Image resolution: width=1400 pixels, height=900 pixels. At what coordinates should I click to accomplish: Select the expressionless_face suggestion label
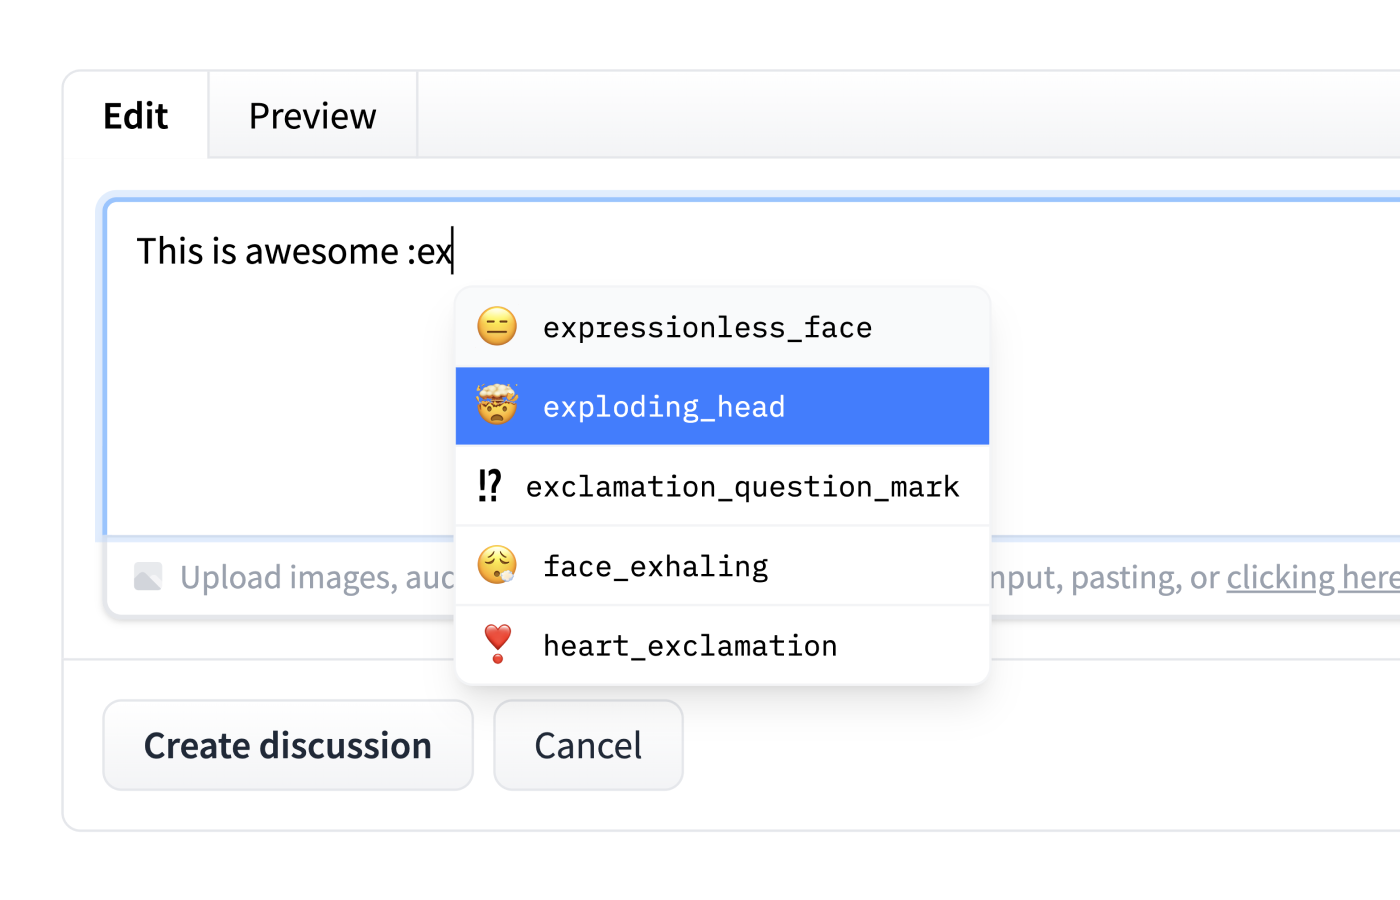(707, 327)
